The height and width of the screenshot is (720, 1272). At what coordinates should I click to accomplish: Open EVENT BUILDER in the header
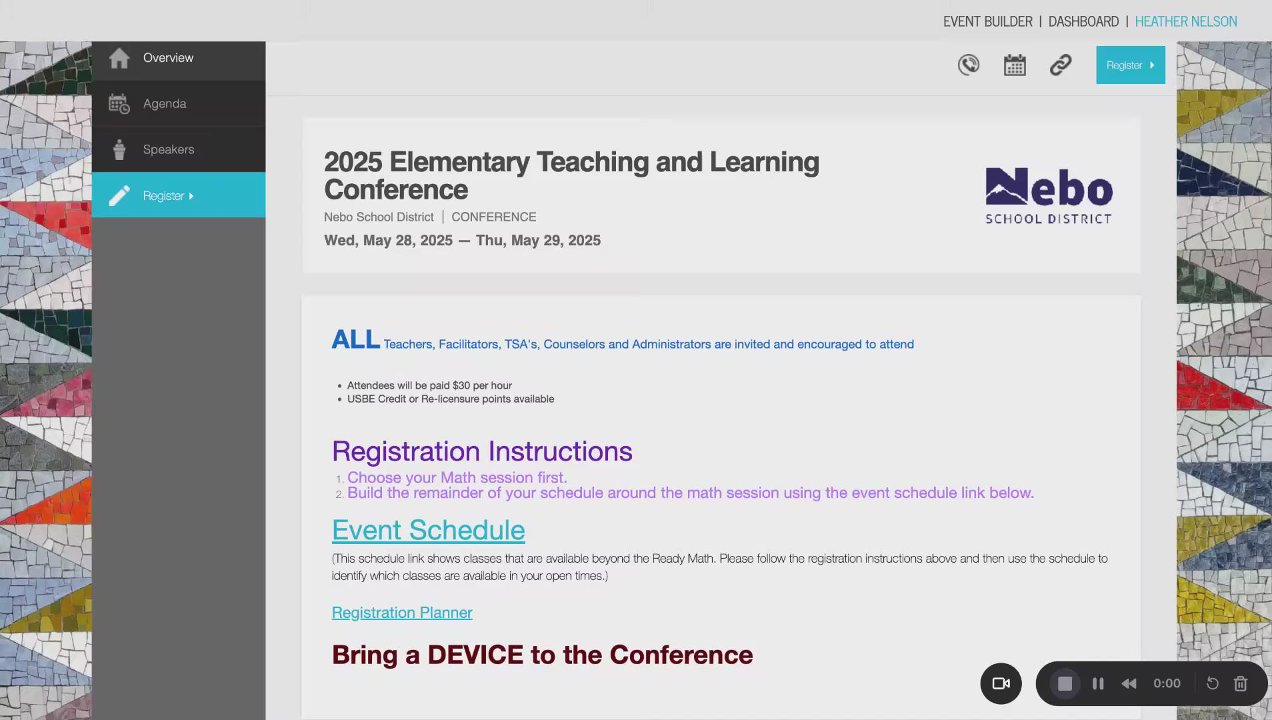(x=988, y=21)
